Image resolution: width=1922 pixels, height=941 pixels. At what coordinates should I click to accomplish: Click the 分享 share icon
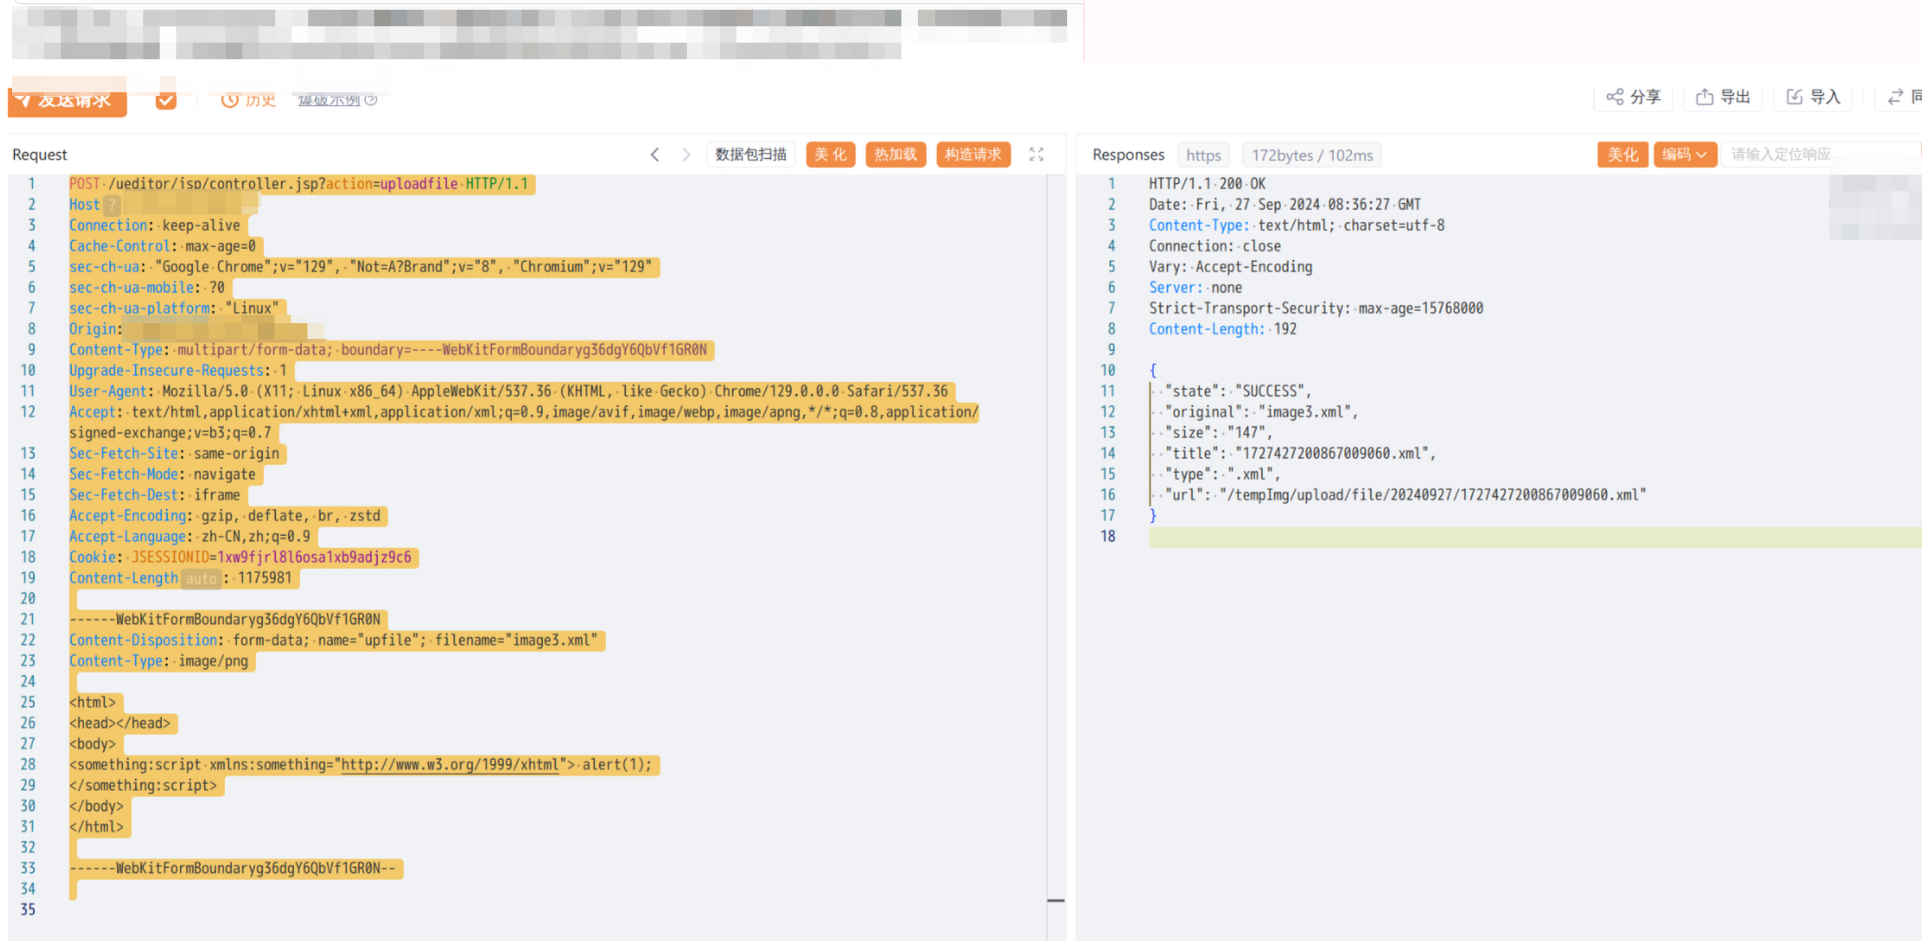pos(1615,97)
